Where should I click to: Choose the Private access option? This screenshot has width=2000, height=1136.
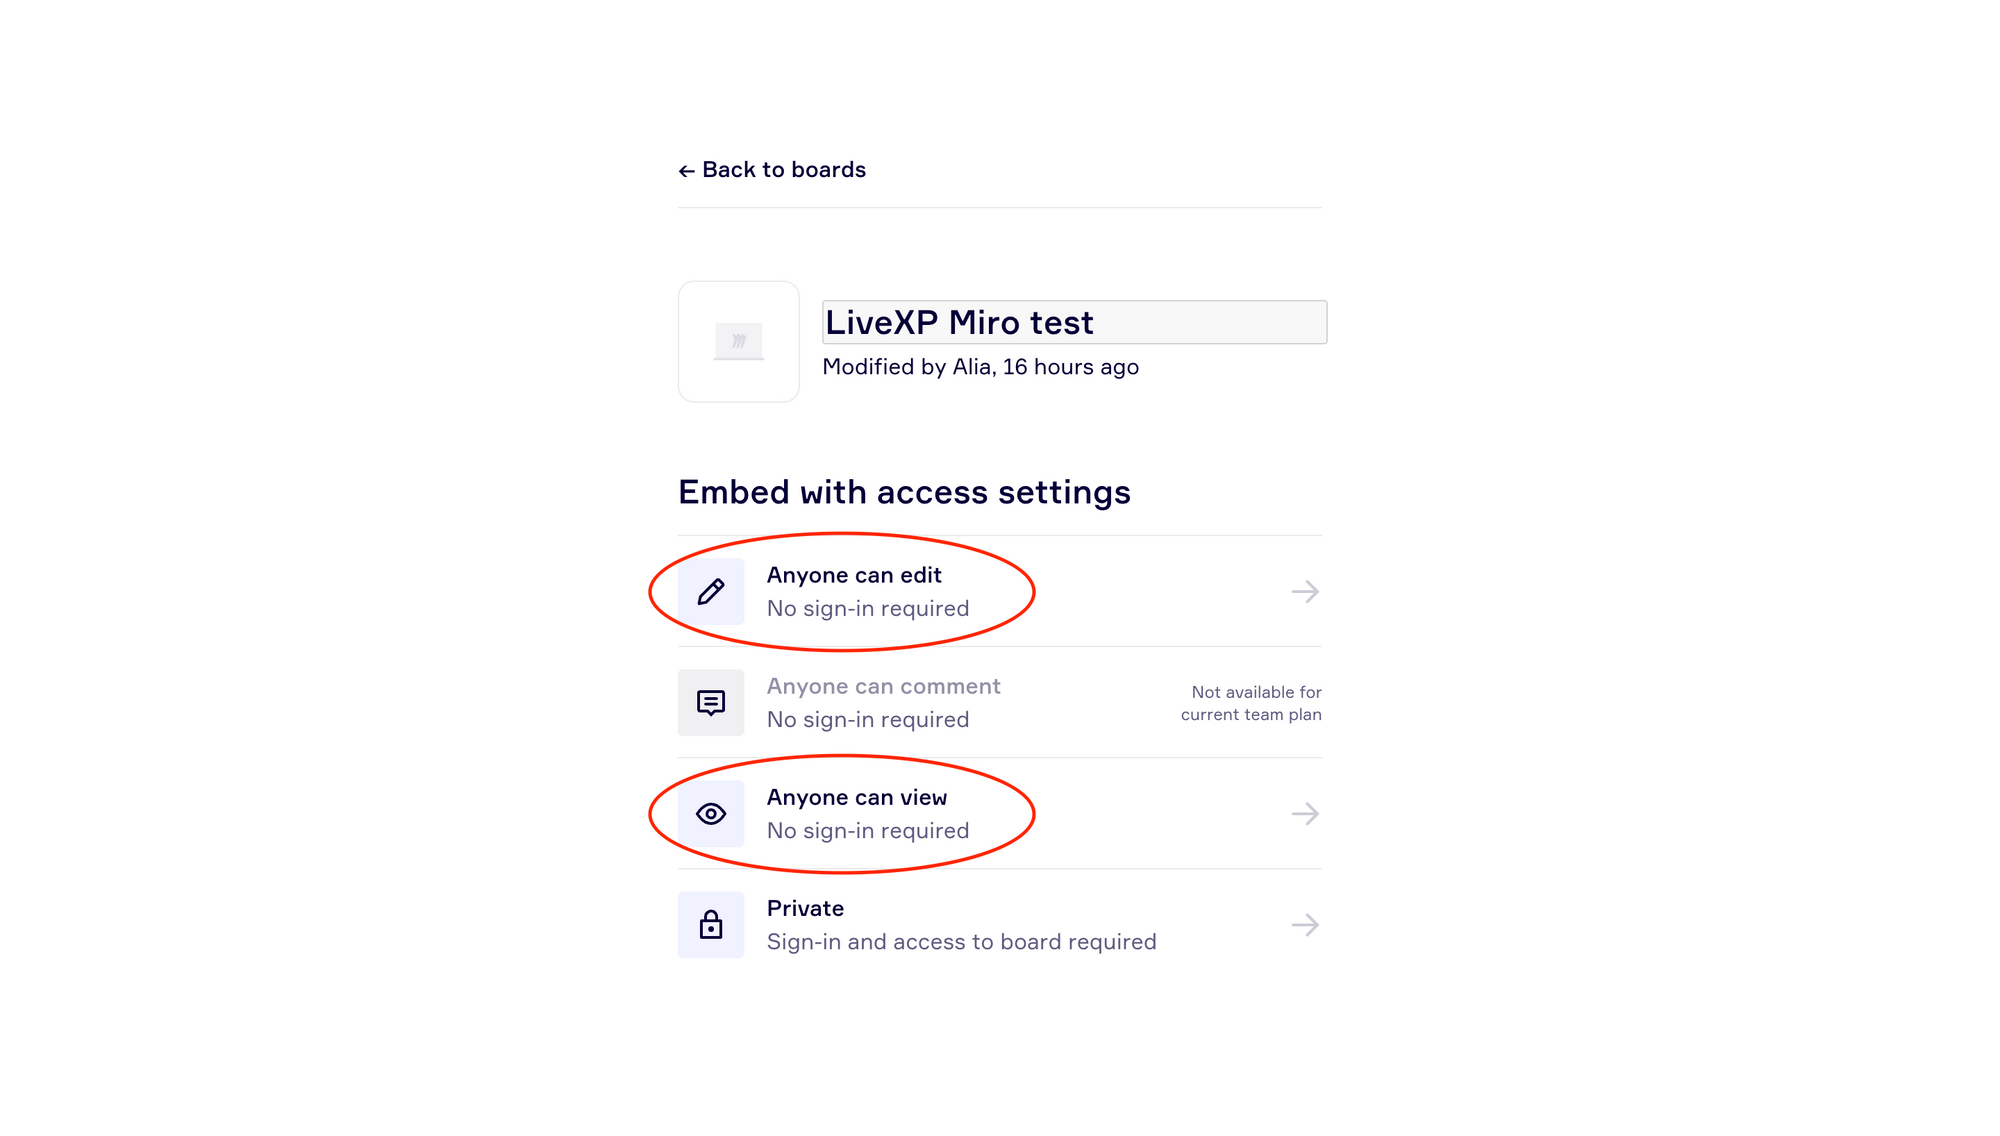(x=1000, y=925)
